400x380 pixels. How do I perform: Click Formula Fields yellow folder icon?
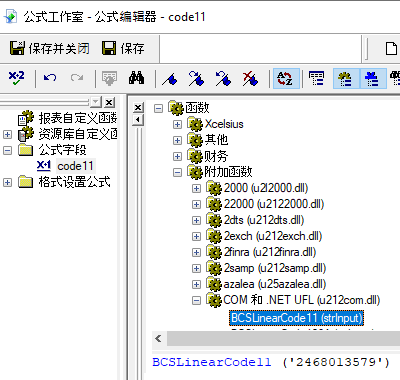[26, 150]
